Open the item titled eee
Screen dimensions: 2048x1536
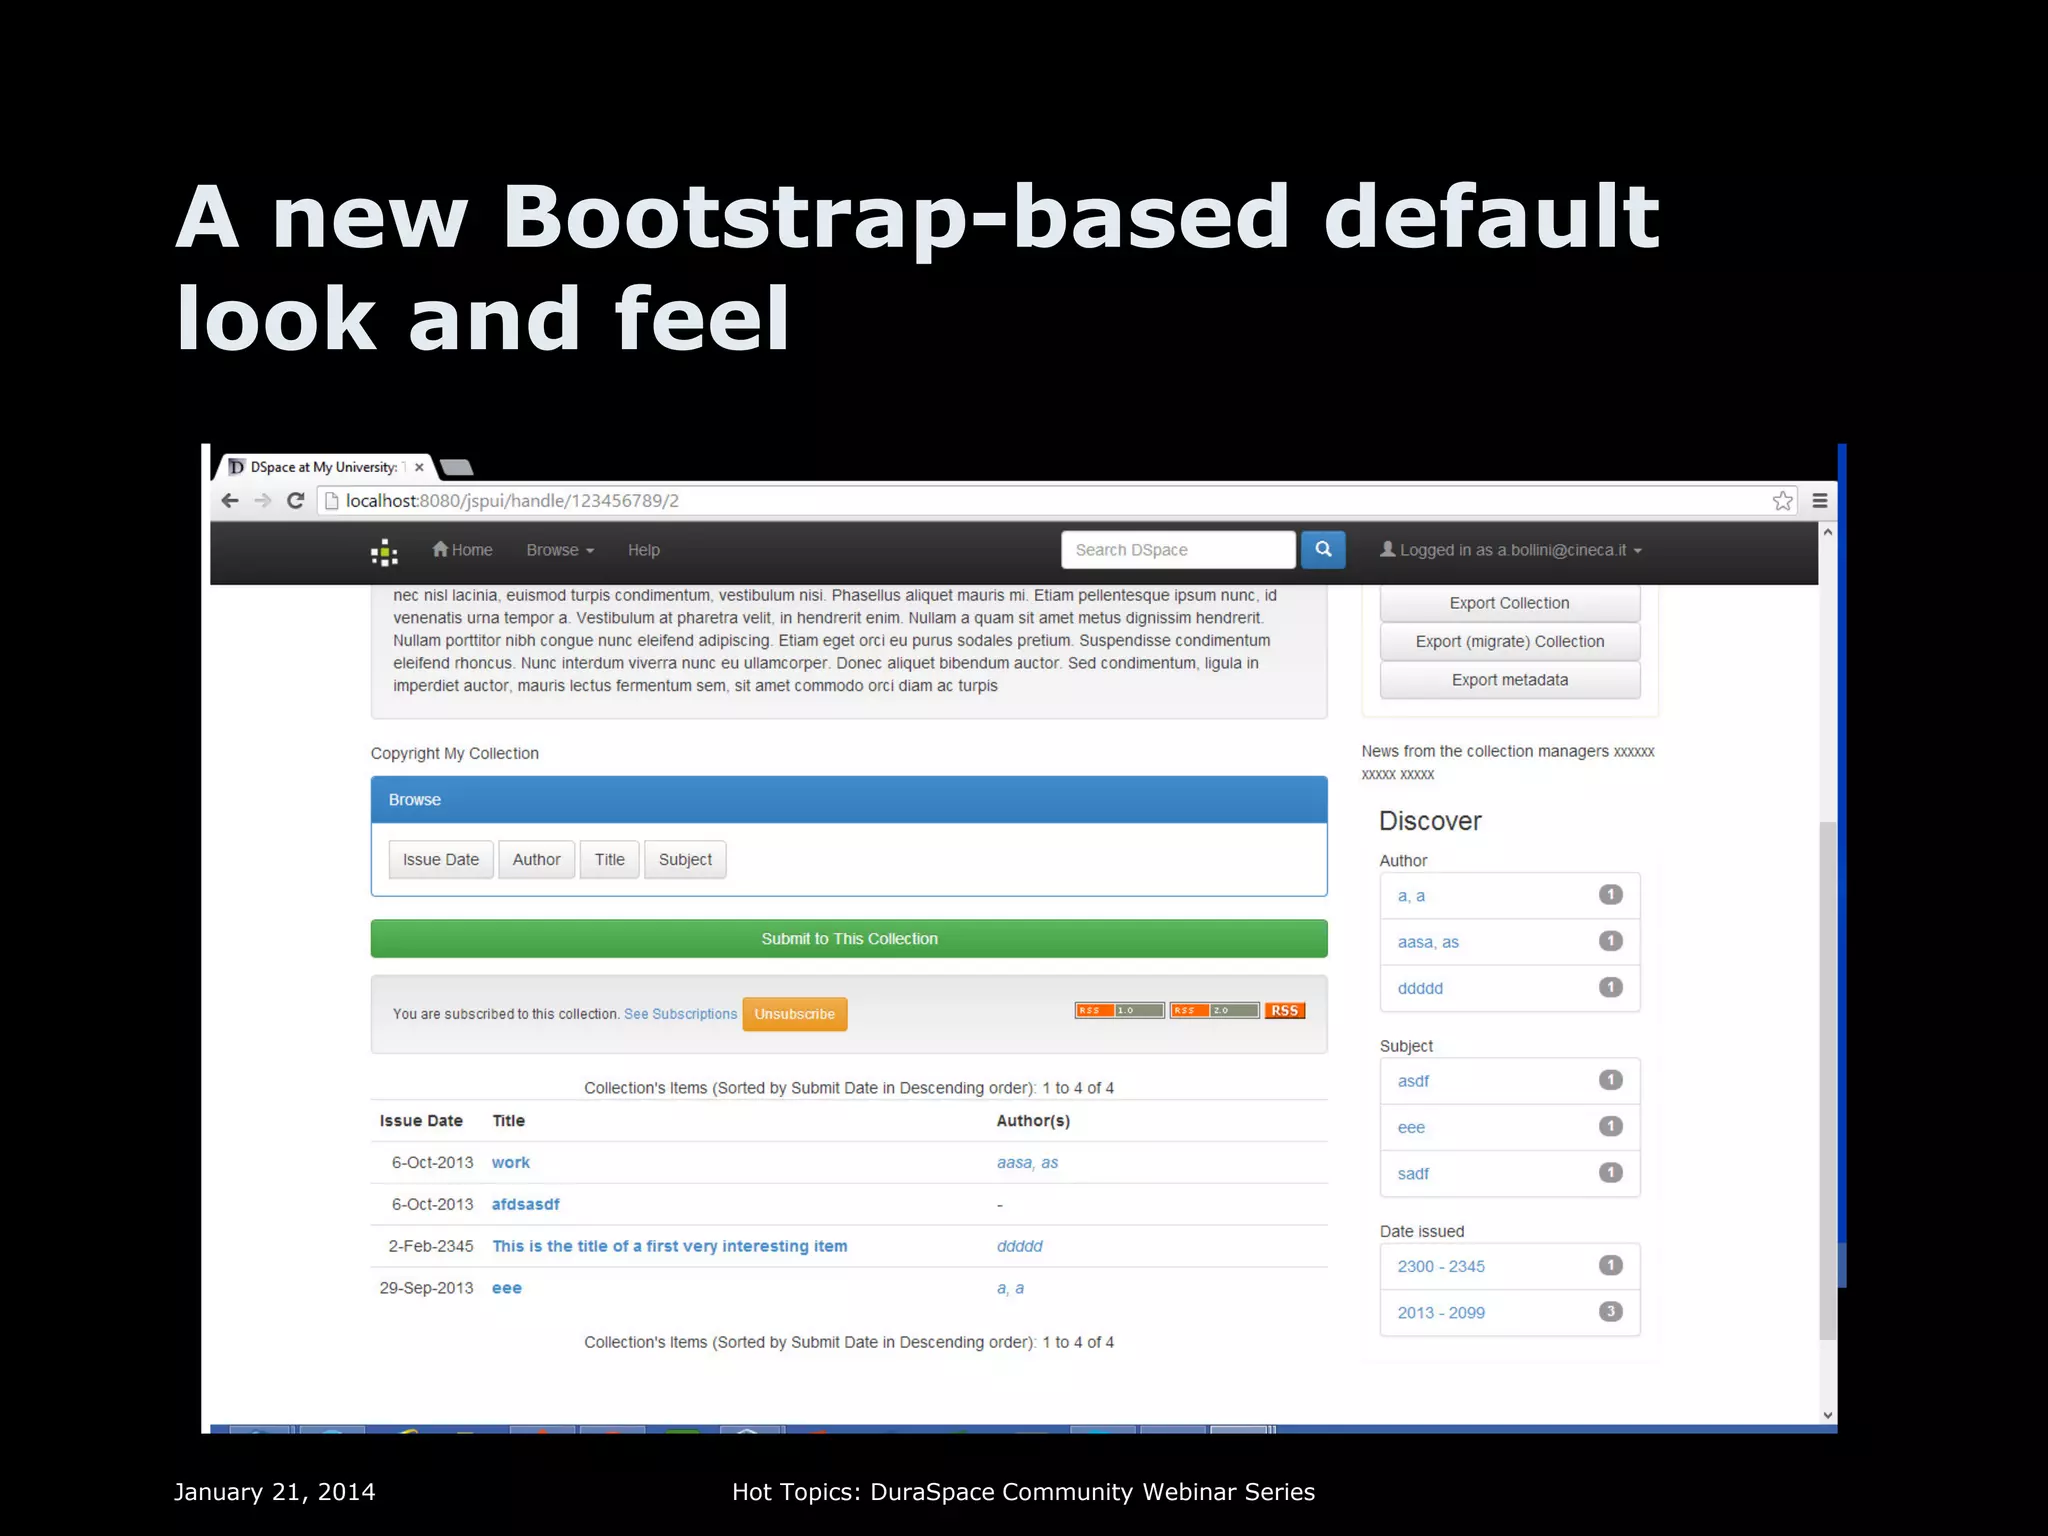tap(507, 1288)
